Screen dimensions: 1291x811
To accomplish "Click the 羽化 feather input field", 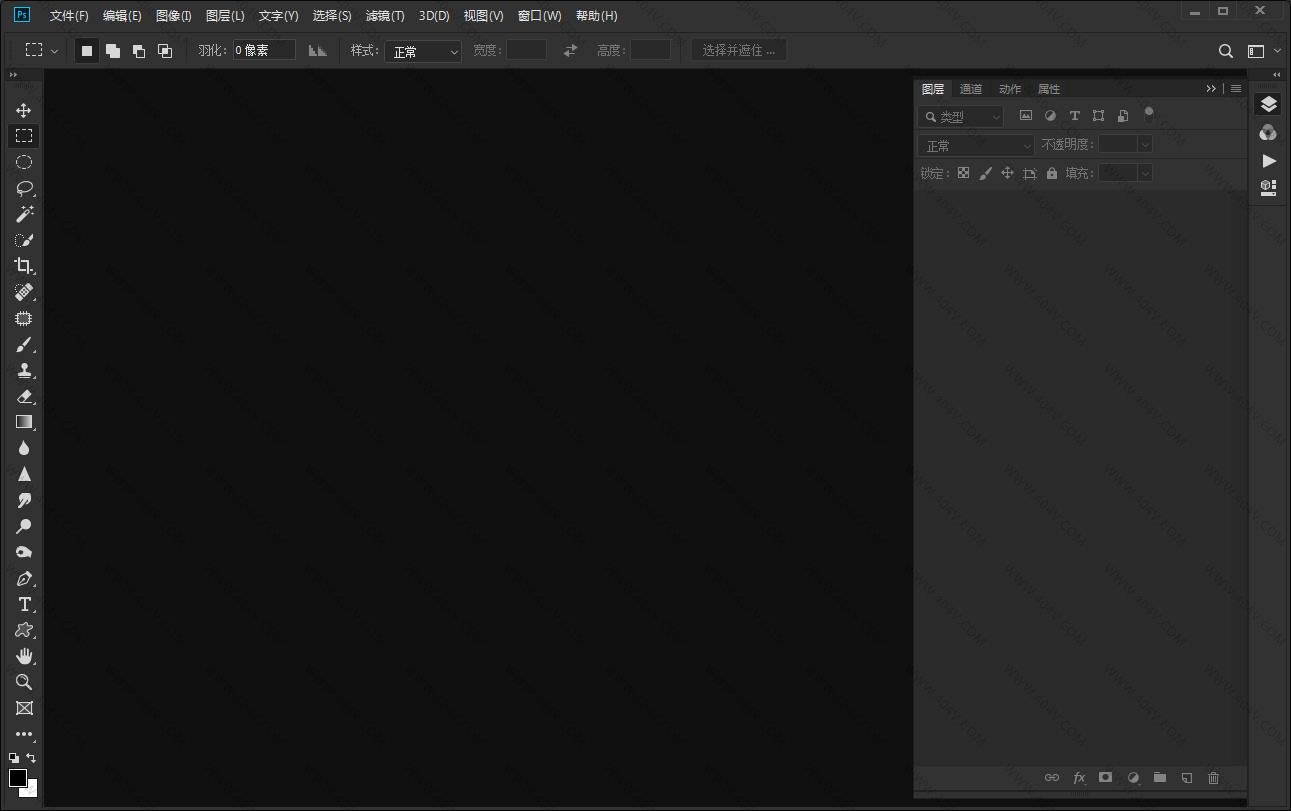I will point(264,50).
